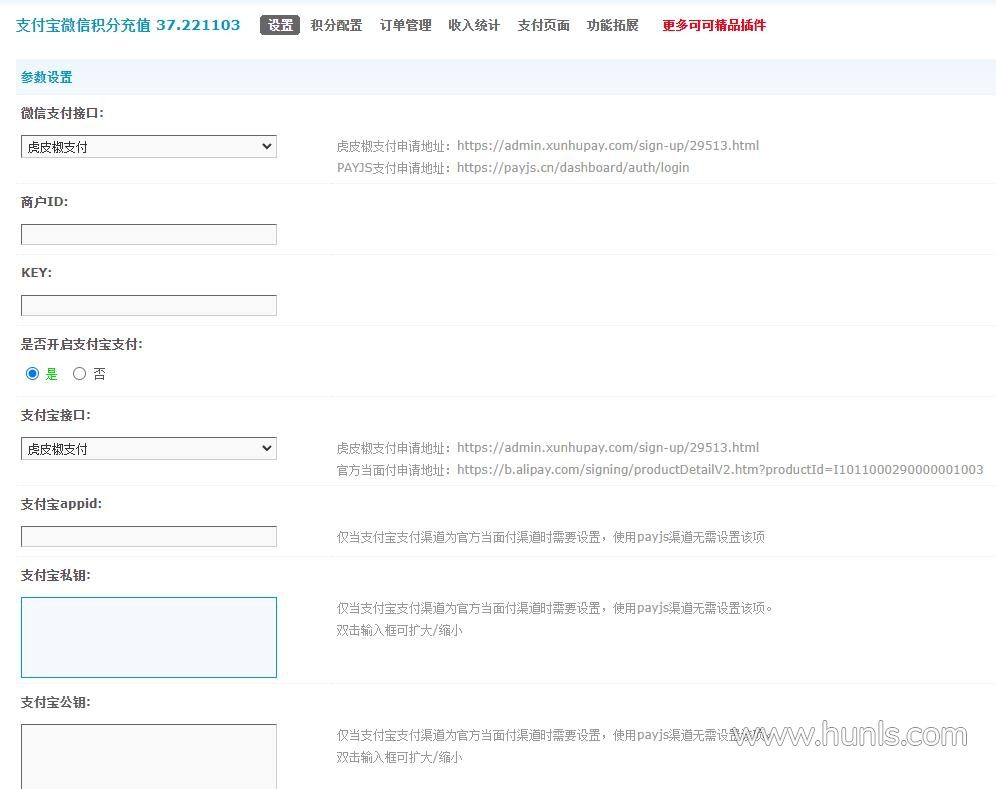Screen dimensions: 996x789
Task: Open the 收入统计 tab
Action: coord(474,25)
